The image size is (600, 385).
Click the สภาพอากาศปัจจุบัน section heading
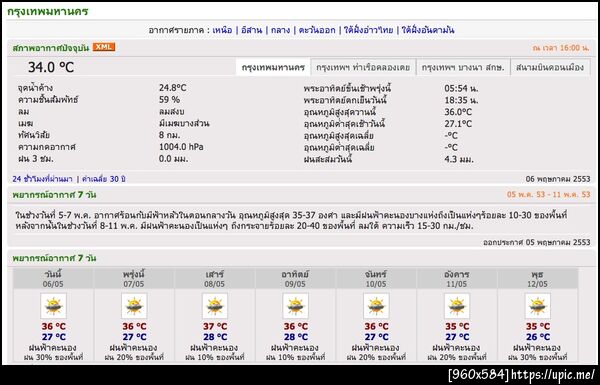tap(51, 48)
